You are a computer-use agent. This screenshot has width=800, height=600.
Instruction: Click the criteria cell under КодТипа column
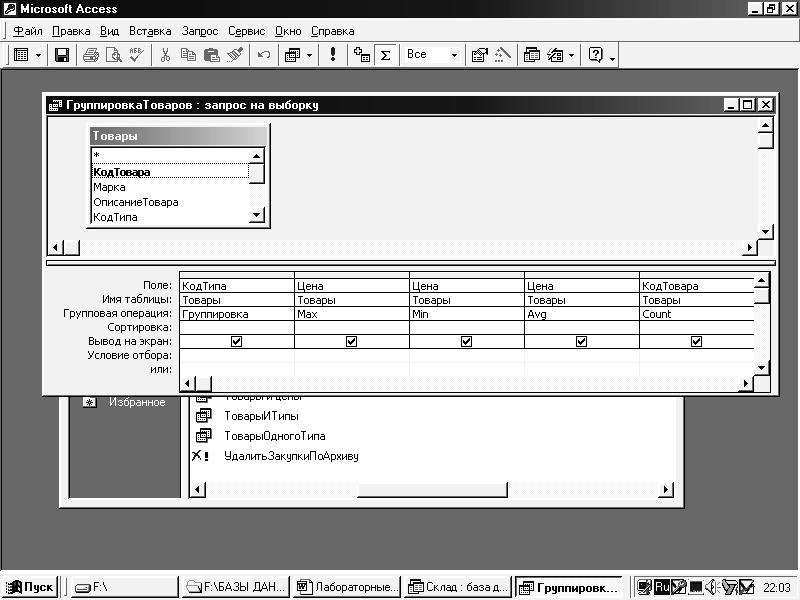coord(237,356)
